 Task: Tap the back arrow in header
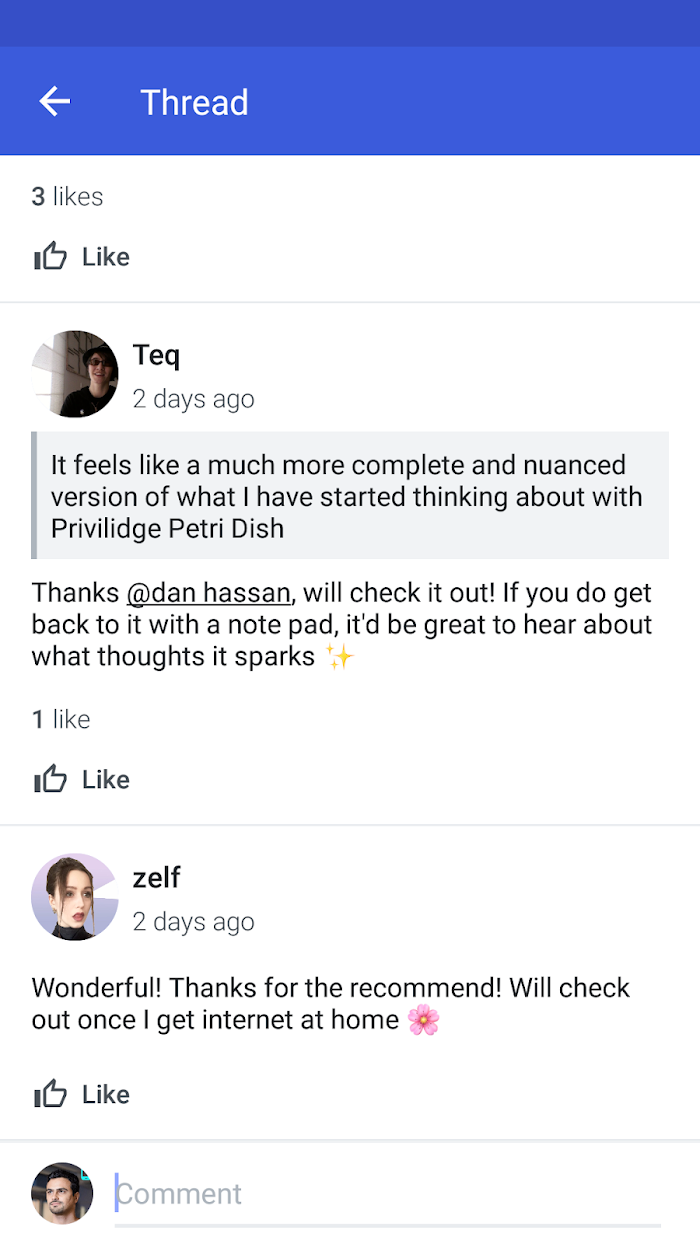(55, 101)
